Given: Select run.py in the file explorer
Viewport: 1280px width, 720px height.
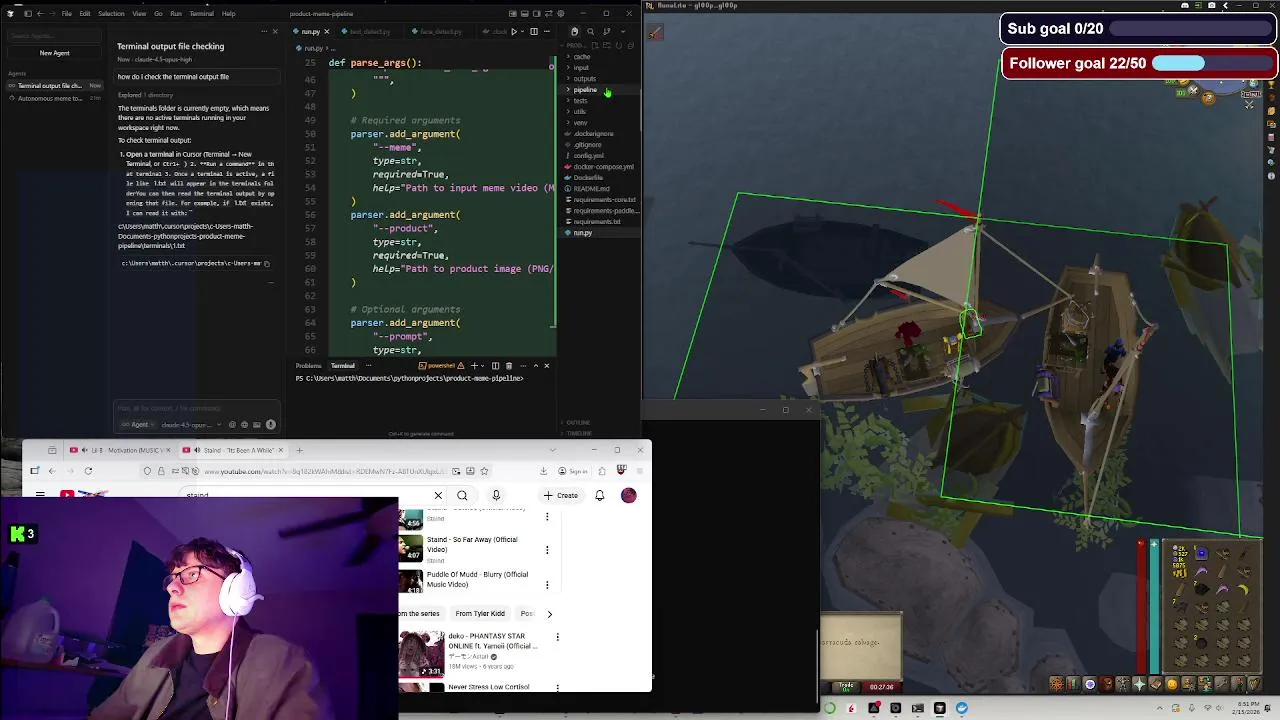Looking at the screenshot, I should click(583, 233).
